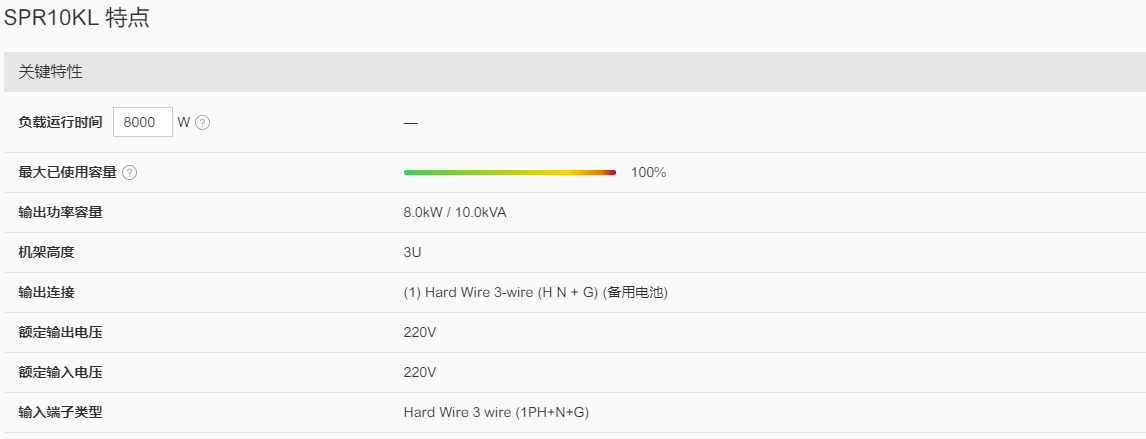The image size is (1146, 439).
Task: Click the 100% percentage text
Action: 648,173
